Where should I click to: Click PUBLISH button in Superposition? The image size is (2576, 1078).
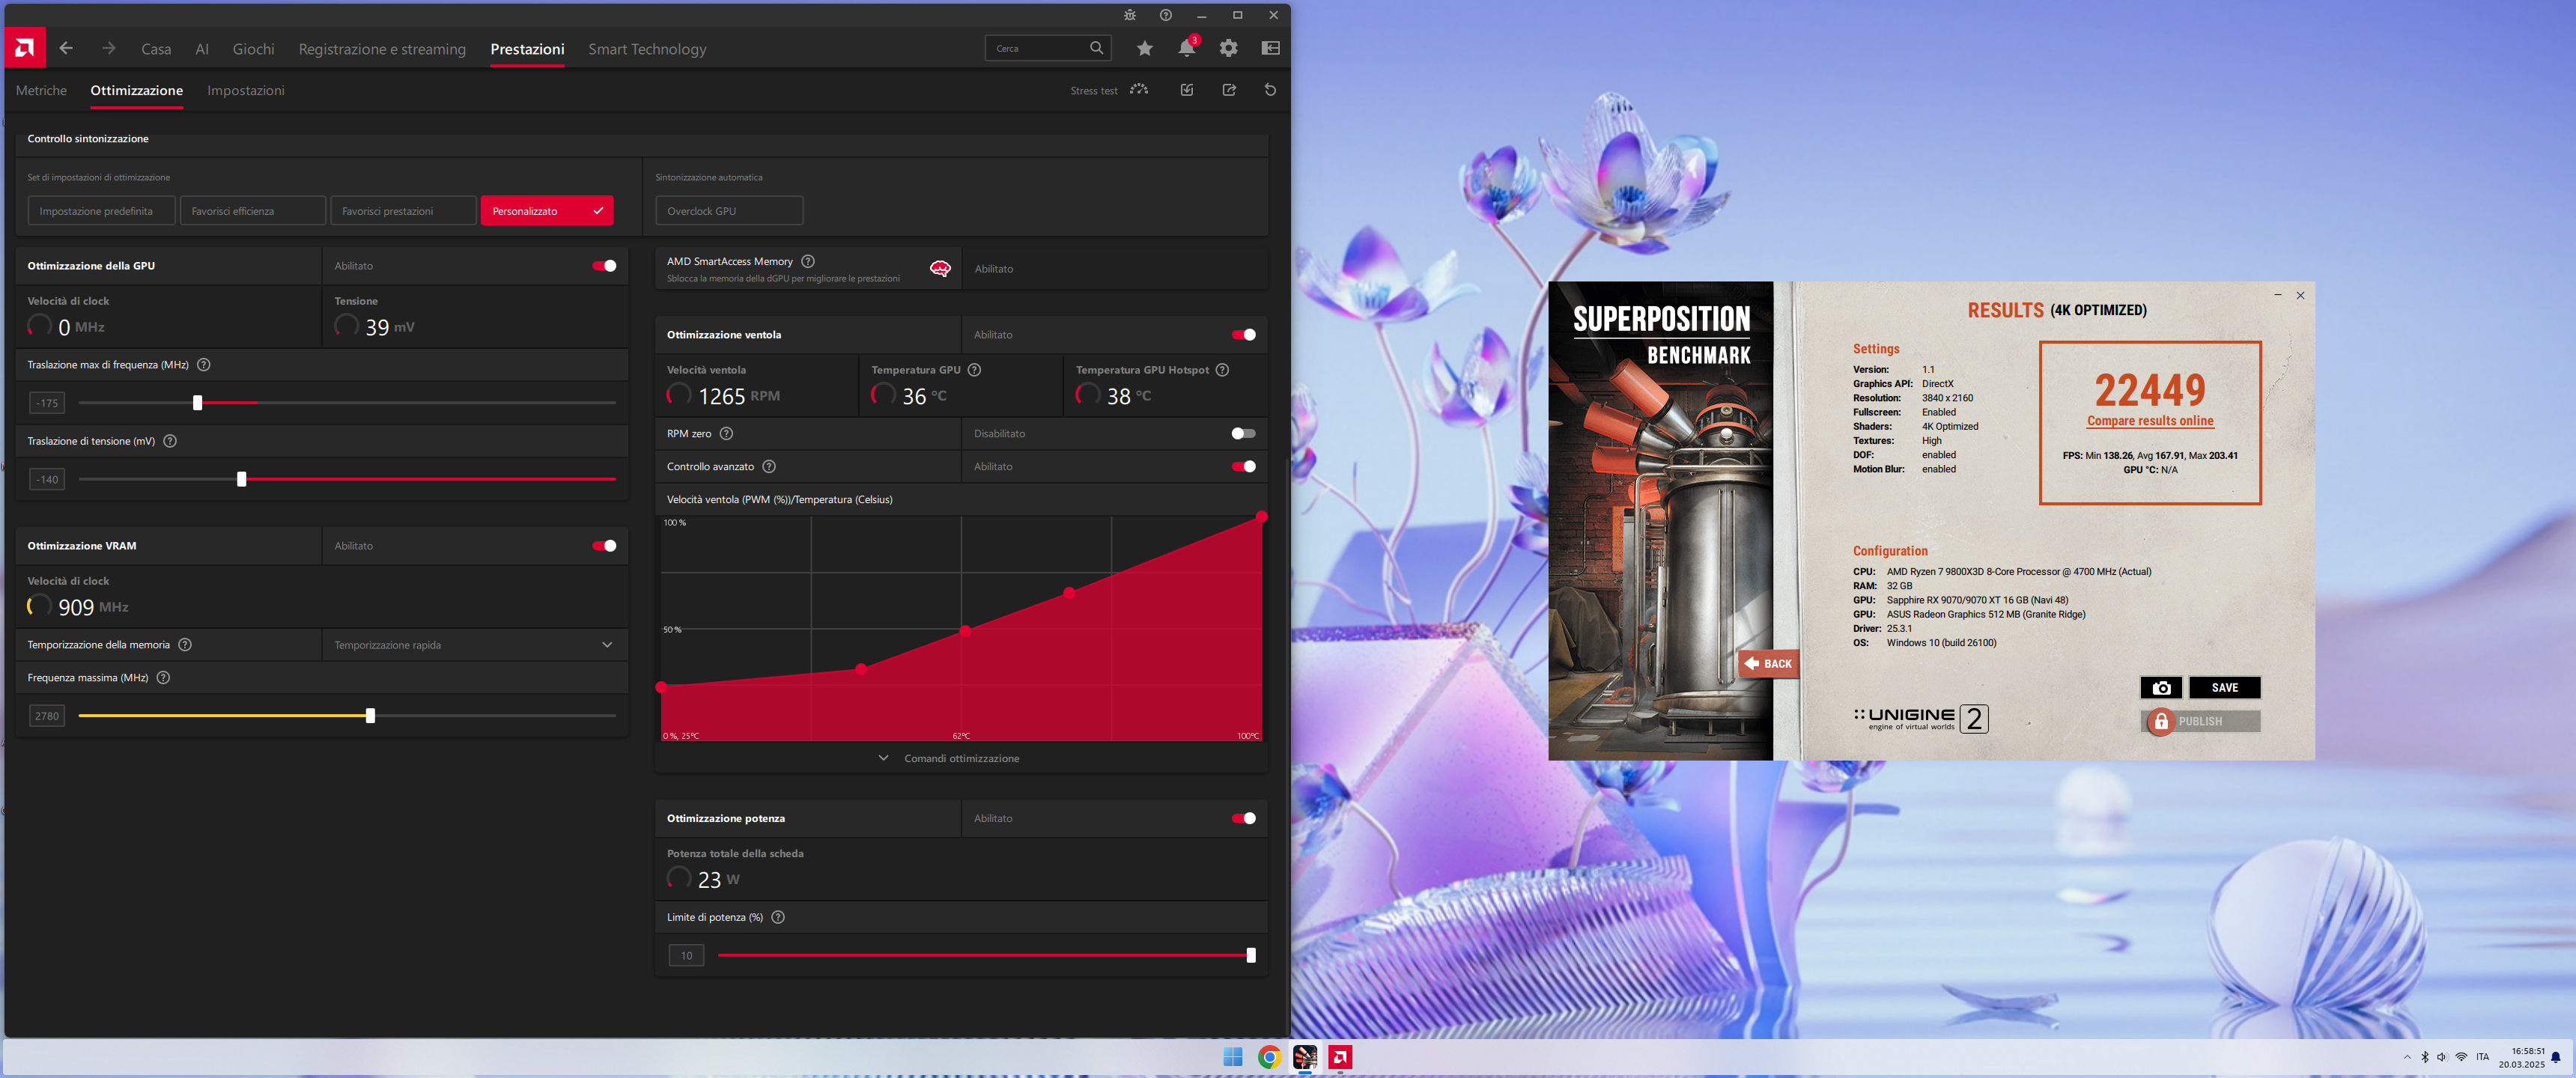(x=2201, y=722)
